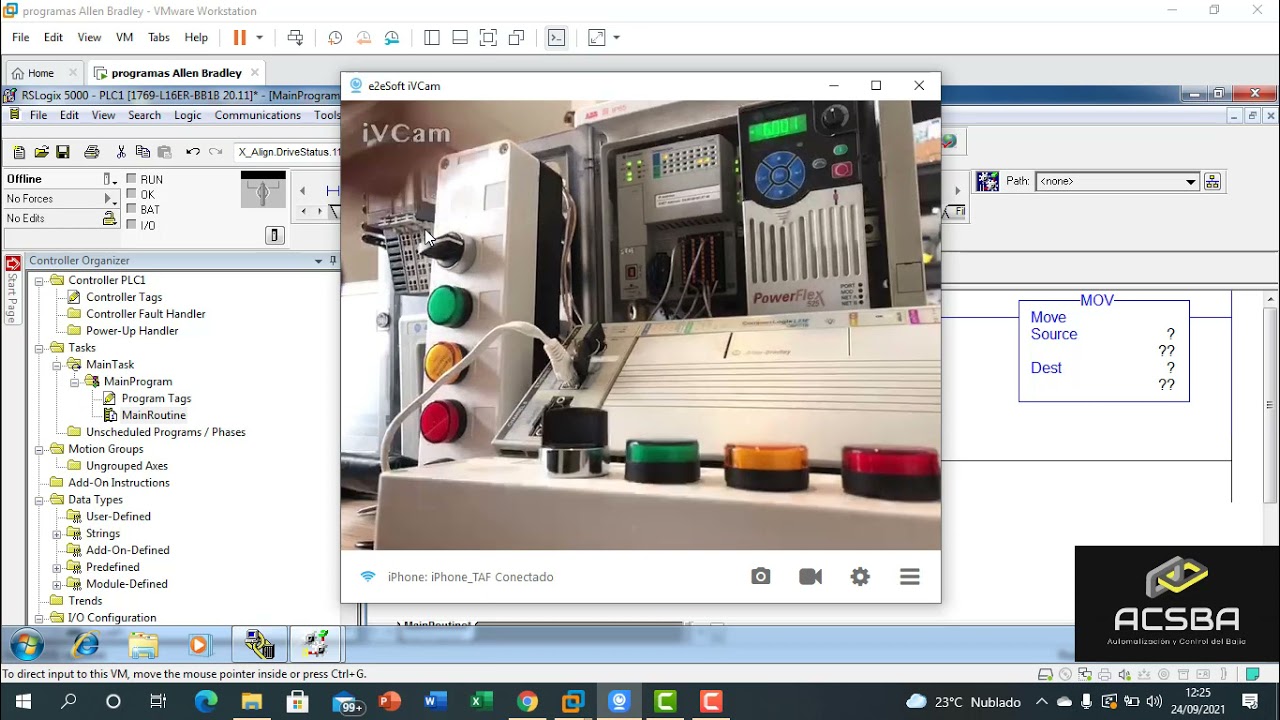Pause the virtual machine in VMware toolbar
This screenshot has width=1280, height=720.
click(239, 37)
